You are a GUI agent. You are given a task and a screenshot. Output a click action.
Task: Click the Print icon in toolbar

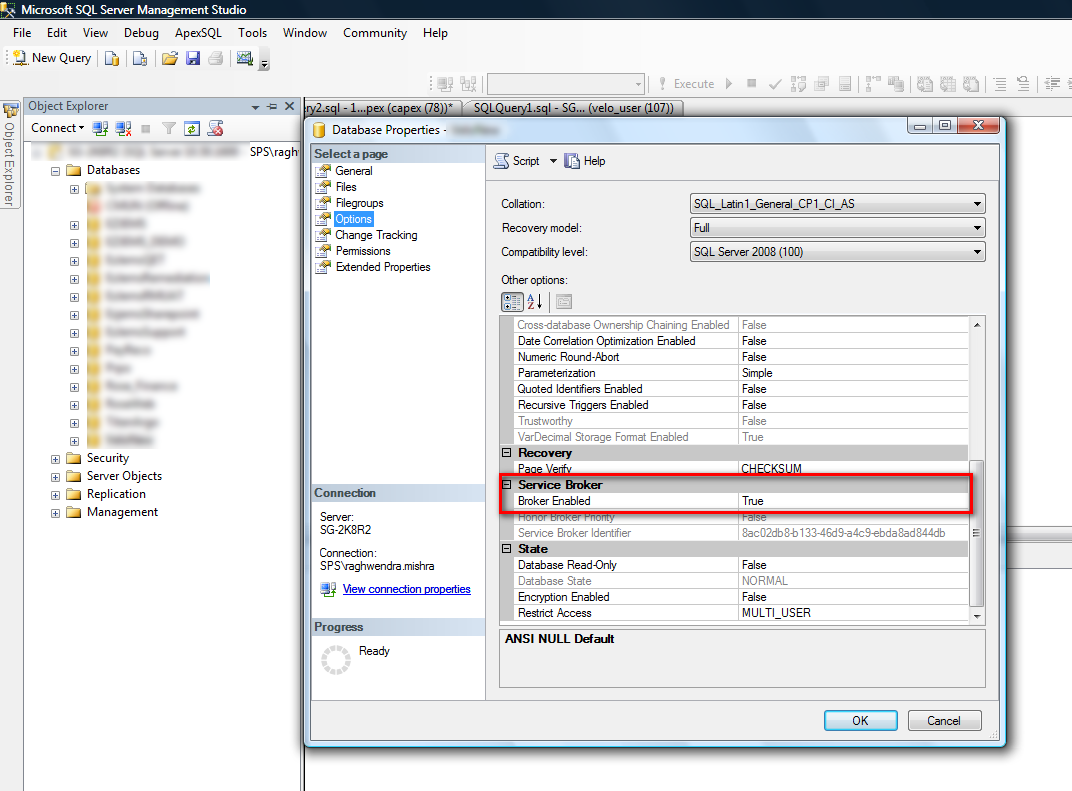[216, 59]
